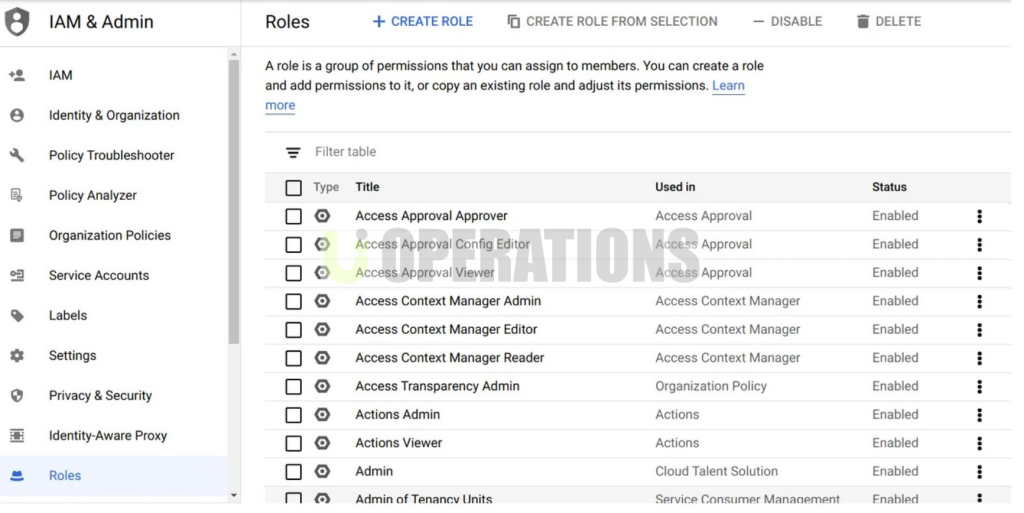Click the Identity-Aware Proxy sidebar icon
This screenshot has width=1024, height=513.
point(17,435)
